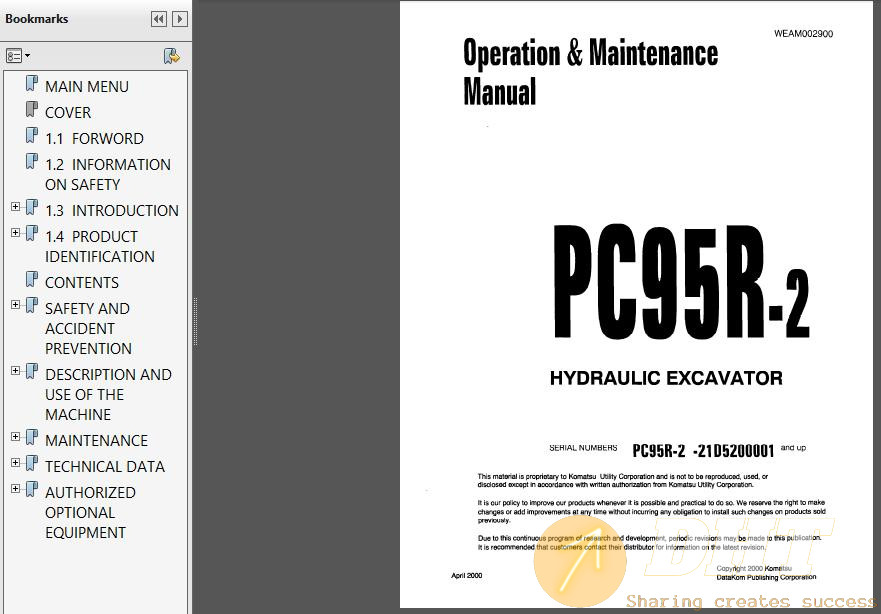Click the serial number PC95R-2 -21D5200001
Viewport: 881px width, 614px height.
click(703, 451)
